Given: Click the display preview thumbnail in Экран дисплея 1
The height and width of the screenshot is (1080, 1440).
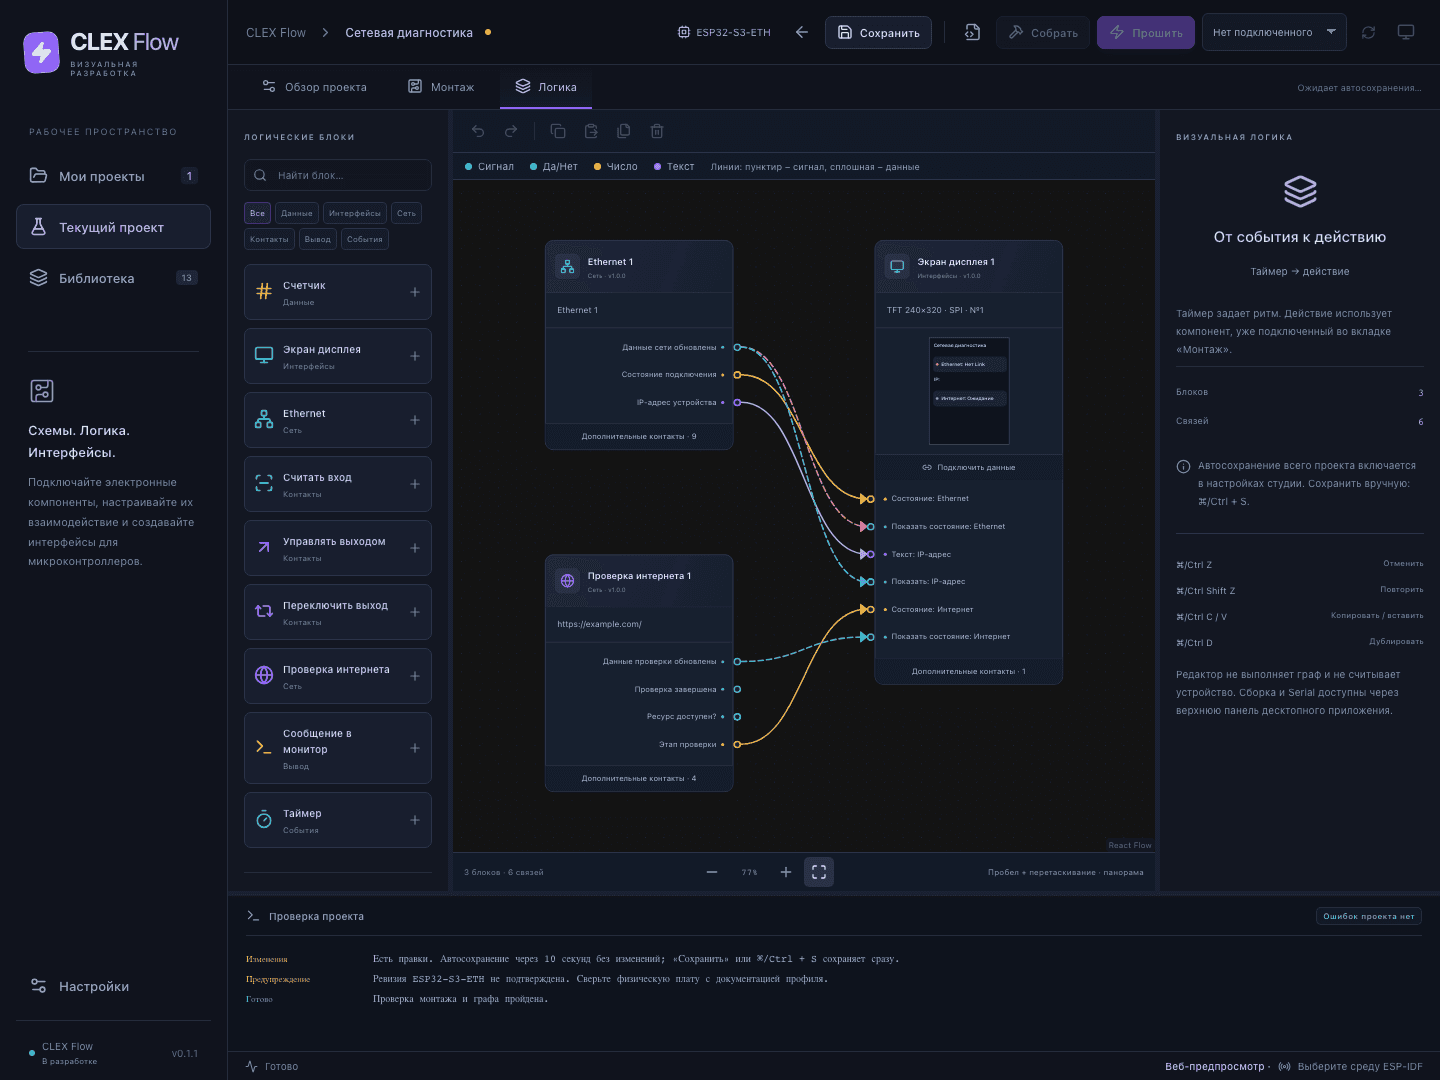Looking at the screenshot, I should click(x=969, y=391).
